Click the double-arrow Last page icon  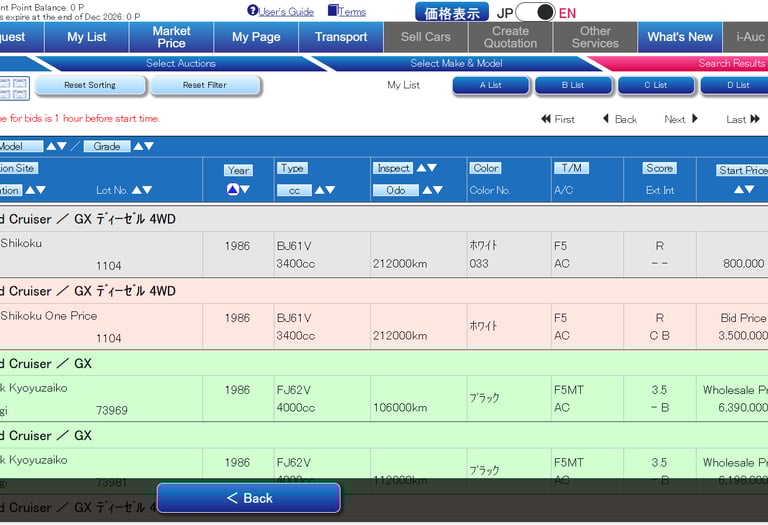pyautogui.click(x=755, y=119)
